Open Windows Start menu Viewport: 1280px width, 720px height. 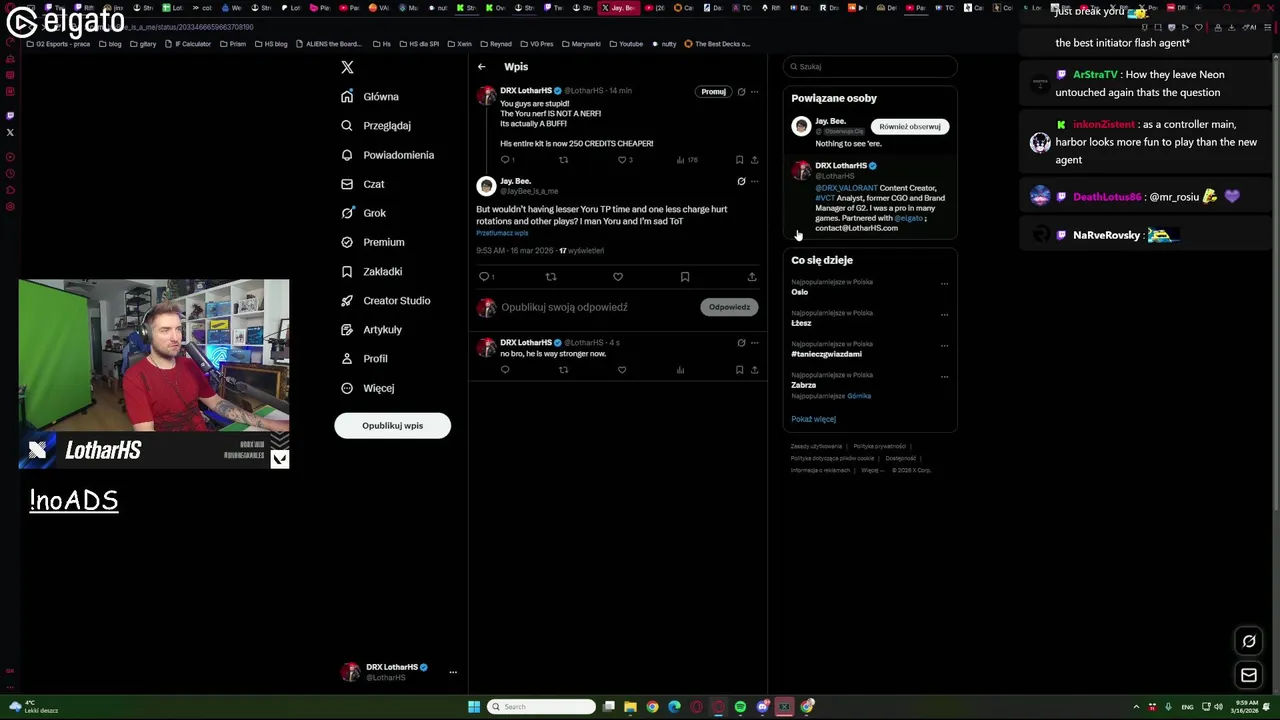pos(474,707)
